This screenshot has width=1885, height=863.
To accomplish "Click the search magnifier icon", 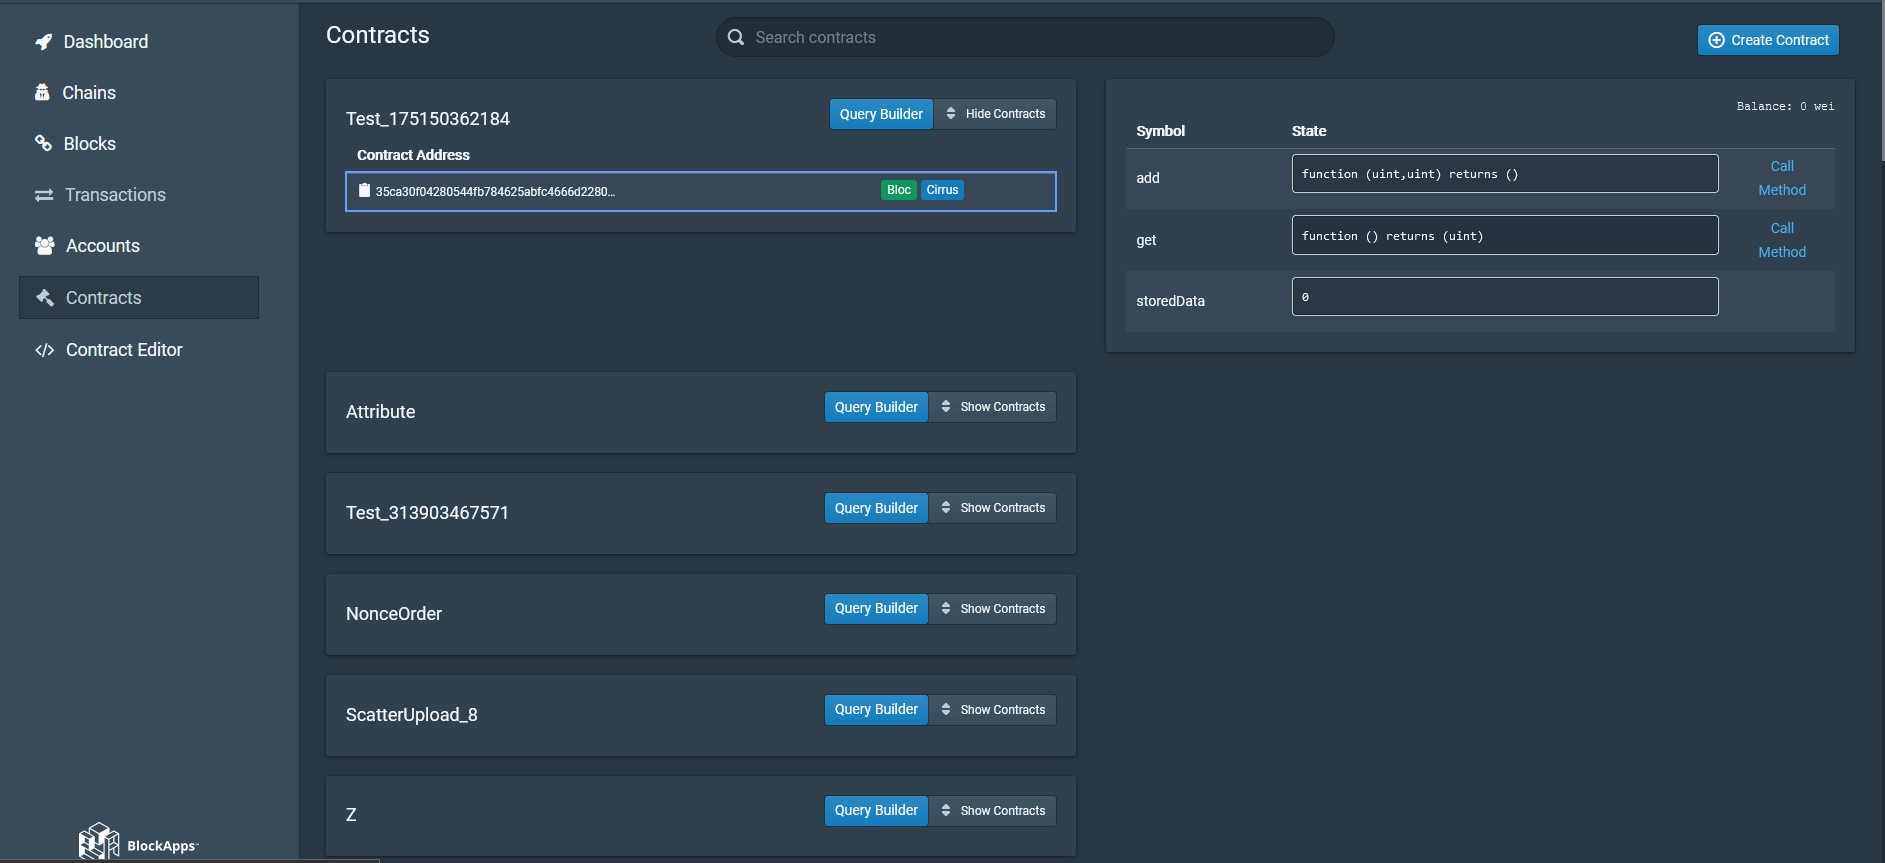I will (736, 38).
